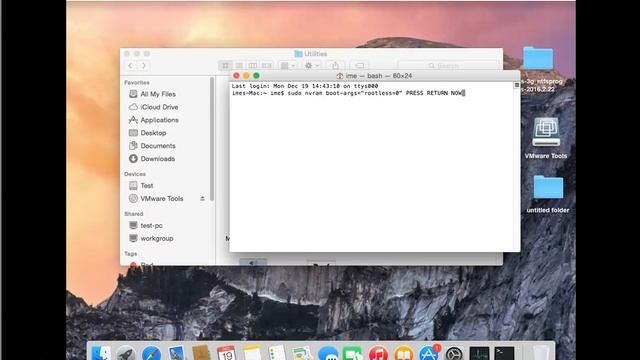The width and height of the screenshot is (640, 360).
Task: Open Messages from the Dock
Action: pos(328,353)
